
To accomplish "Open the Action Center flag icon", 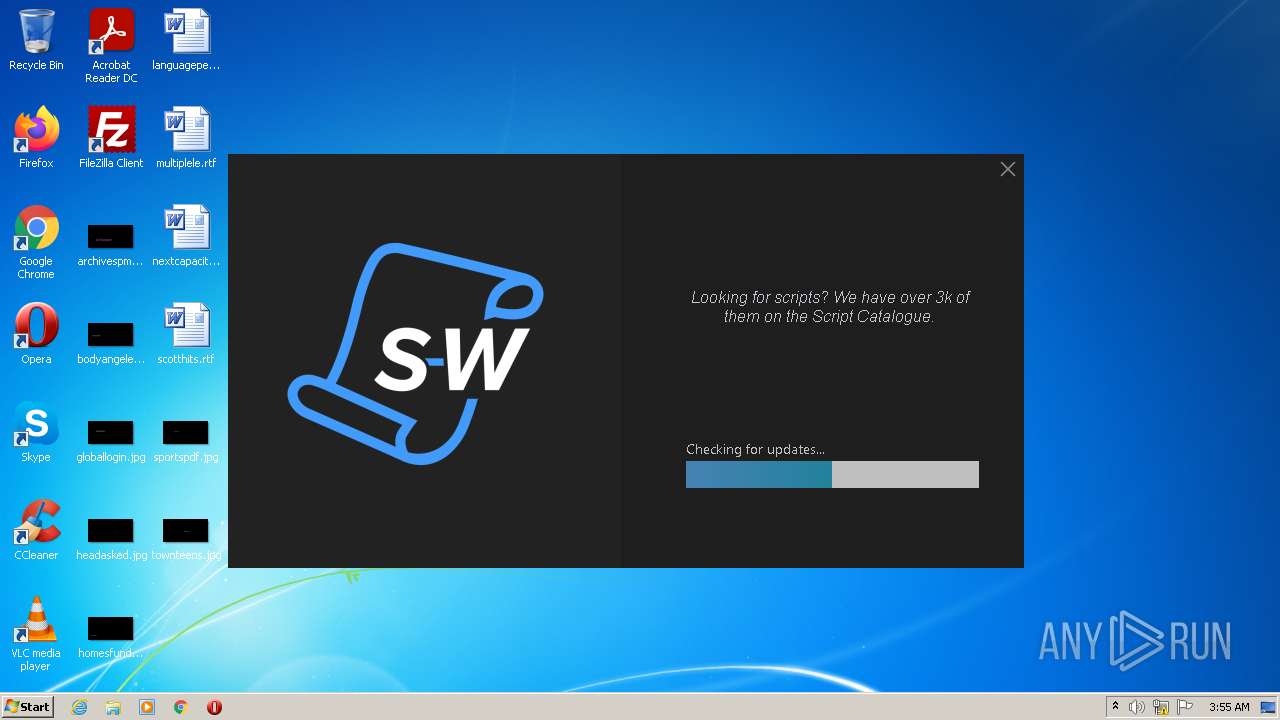I will pos(1185,707).
